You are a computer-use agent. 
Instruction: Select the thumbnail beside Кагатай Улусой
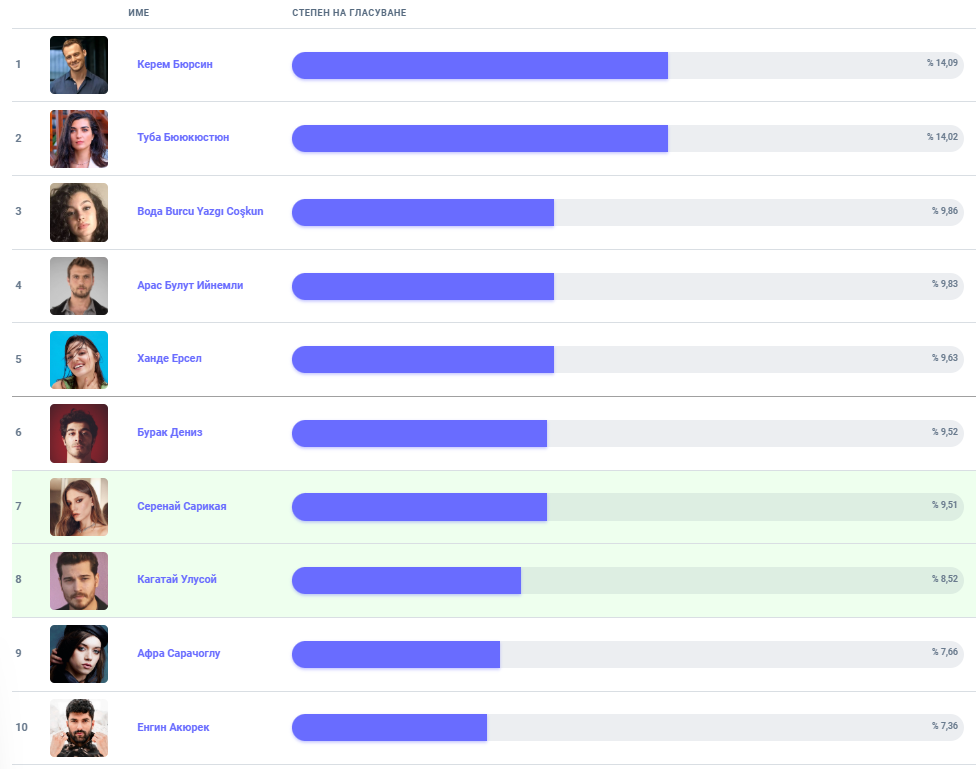79,580
